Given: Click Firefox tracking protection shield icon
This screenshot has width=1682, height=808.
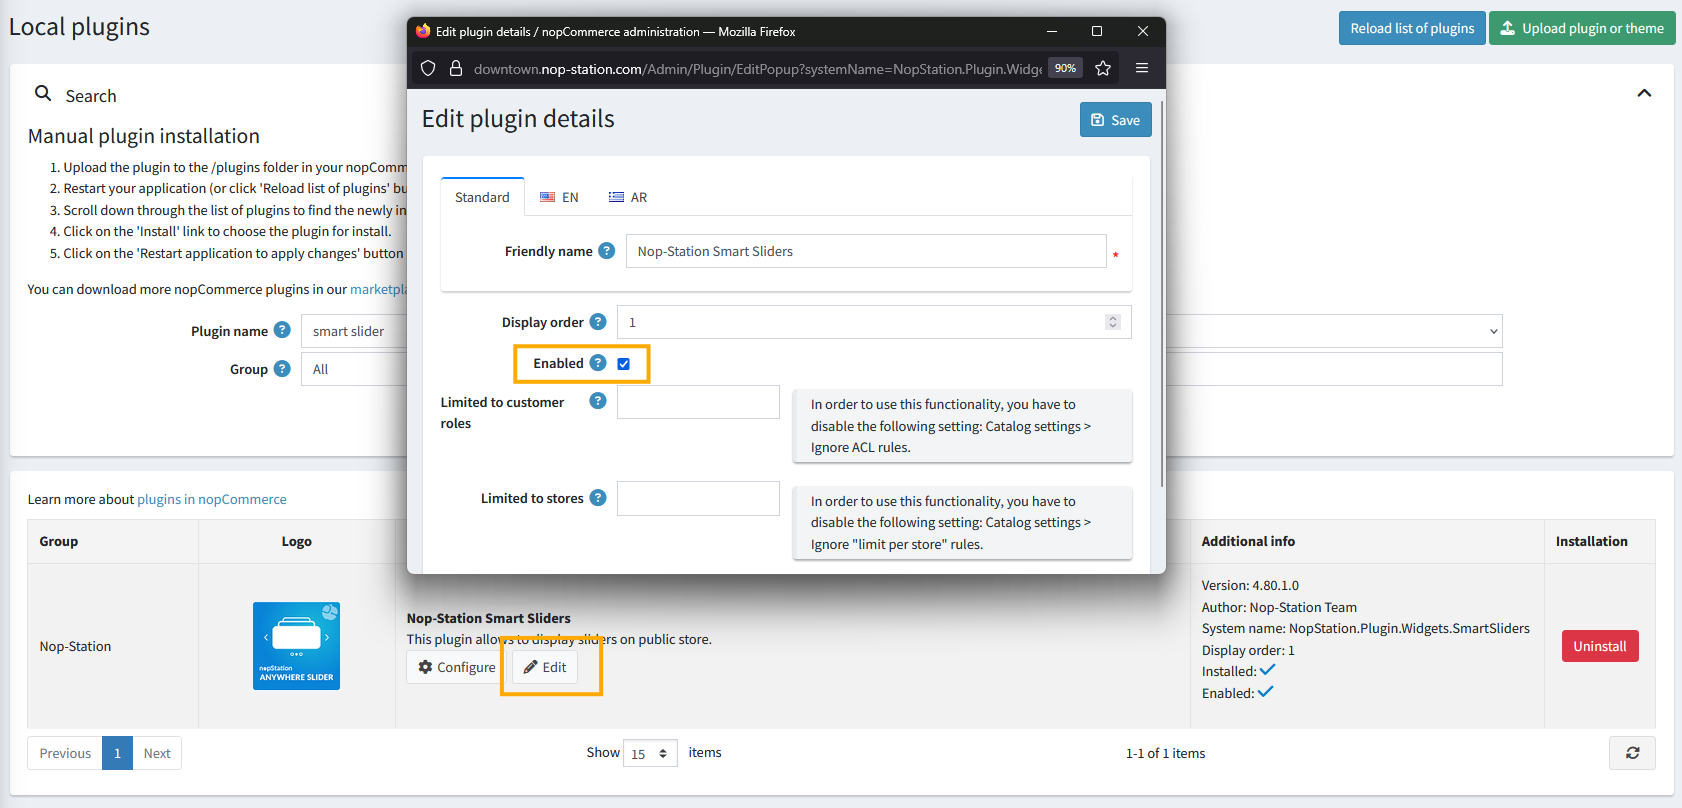Looking at the screenshot, I should (428, 68).
